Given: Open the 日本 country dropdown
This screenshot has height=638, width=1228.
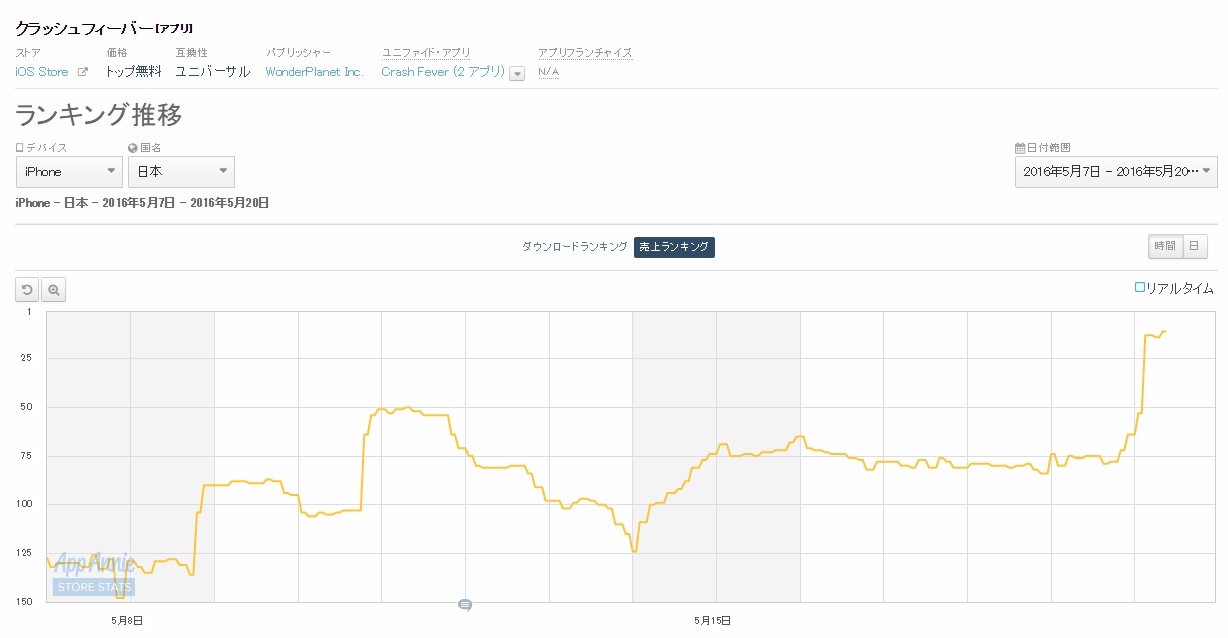Looking at the screenshot, I should (x=181, y=172).
